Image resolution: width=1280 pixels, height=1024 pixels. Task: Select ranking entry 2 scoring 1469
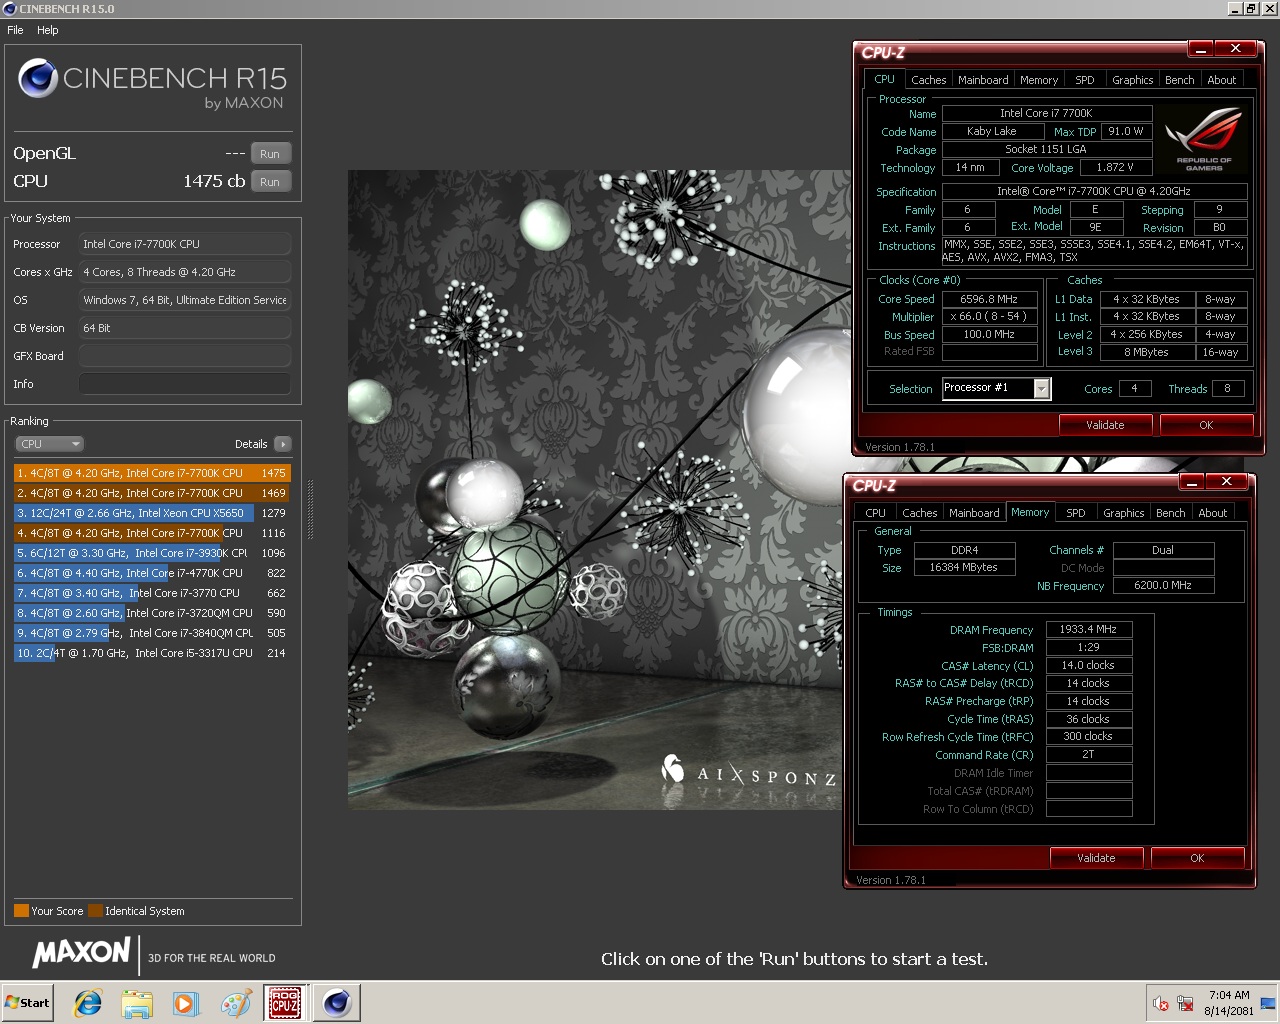(x=152, y=493)
